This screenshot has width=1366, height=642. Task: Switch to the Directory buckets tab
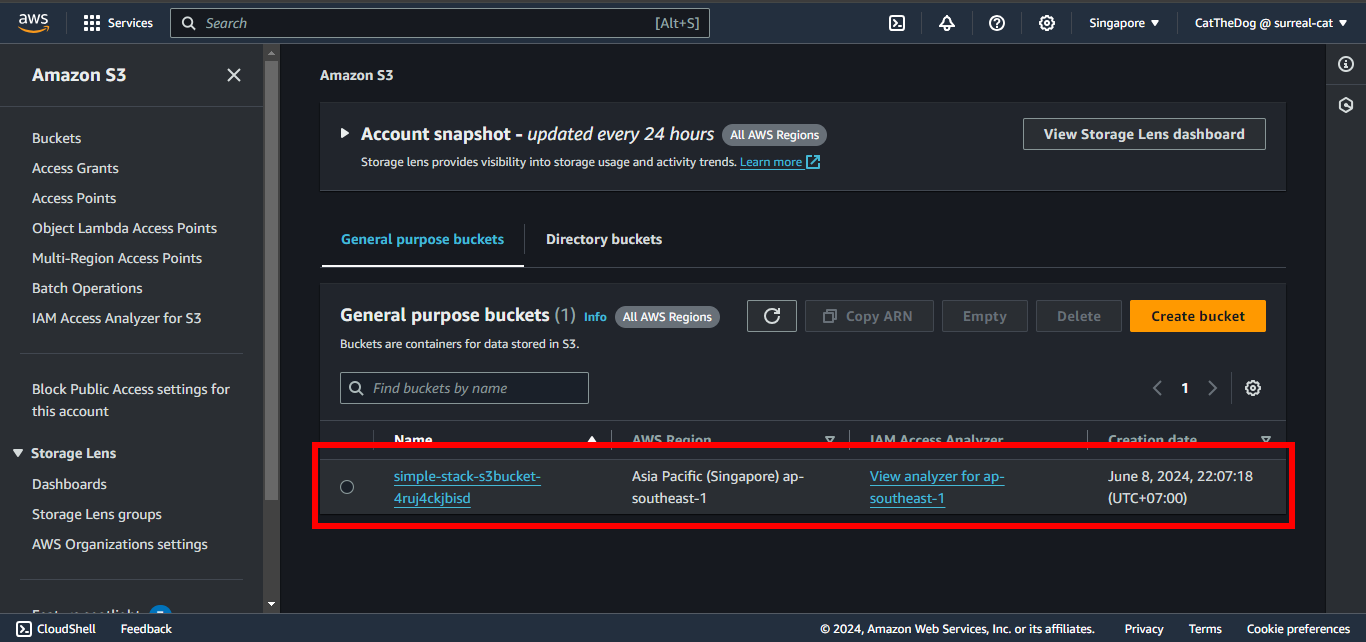[x=604, y=239]
